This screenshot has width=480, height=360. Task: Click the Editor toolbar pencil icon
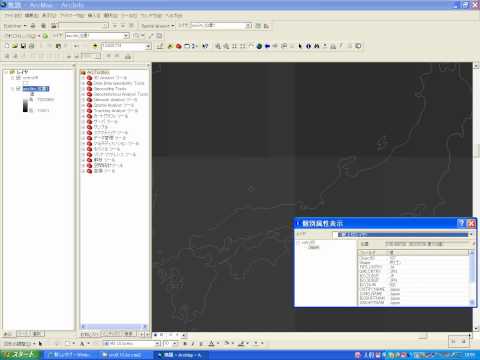(160, 46)
